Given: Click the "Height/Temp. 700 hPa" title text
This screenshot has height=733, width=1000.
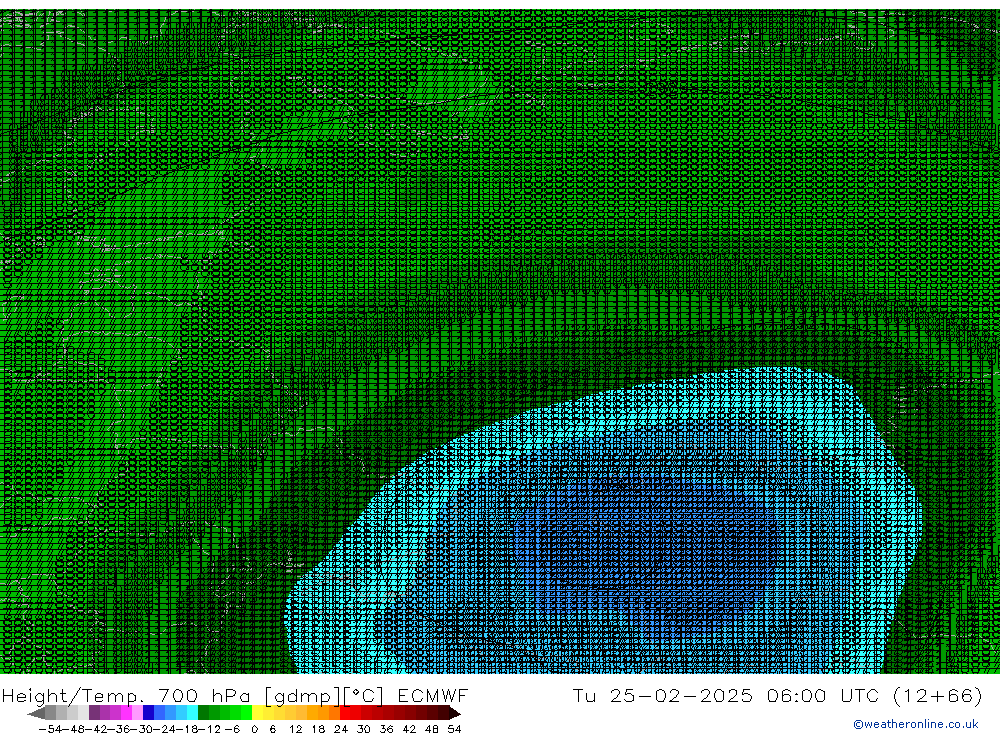Looking at the screenshot, I should [x=126, y=695].
